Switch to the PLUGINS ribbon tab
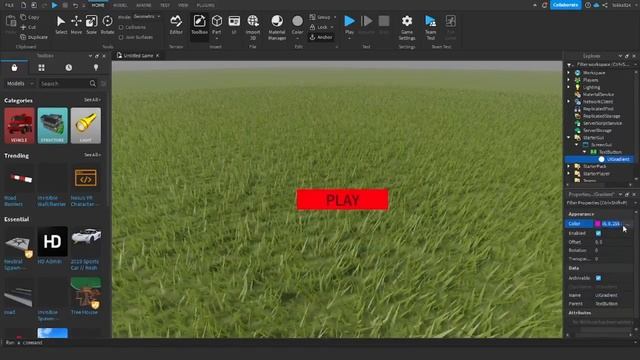Screen dimensions: 640x360 point(206,5)
